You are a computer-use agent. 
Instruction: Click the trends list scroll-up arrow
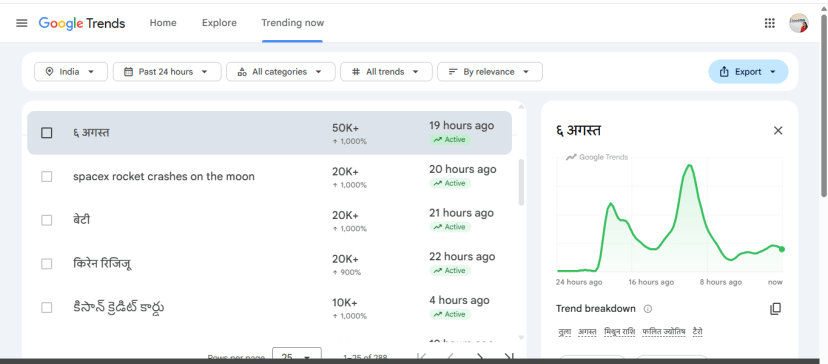click(521, 107)
